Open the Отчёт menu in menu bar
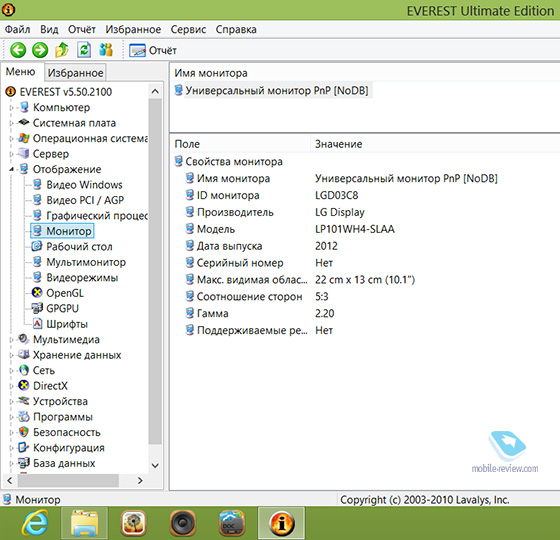This screenshot has width=560, height=540. [82, 29]
